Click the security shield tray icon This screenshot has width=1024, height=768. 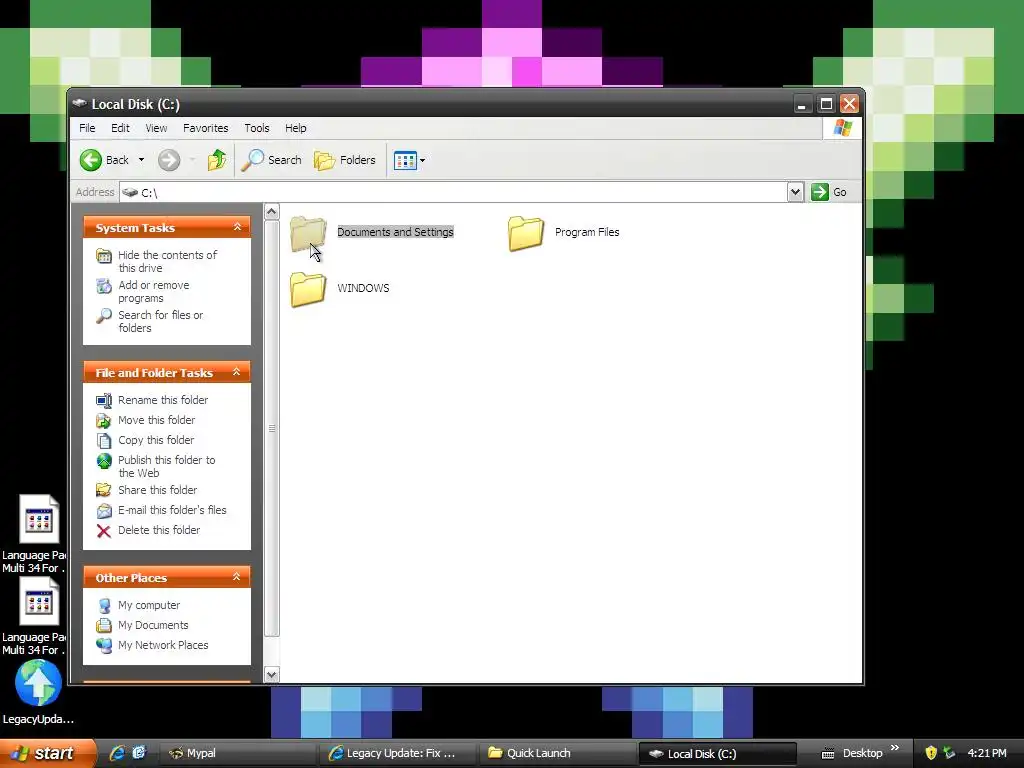931,753
